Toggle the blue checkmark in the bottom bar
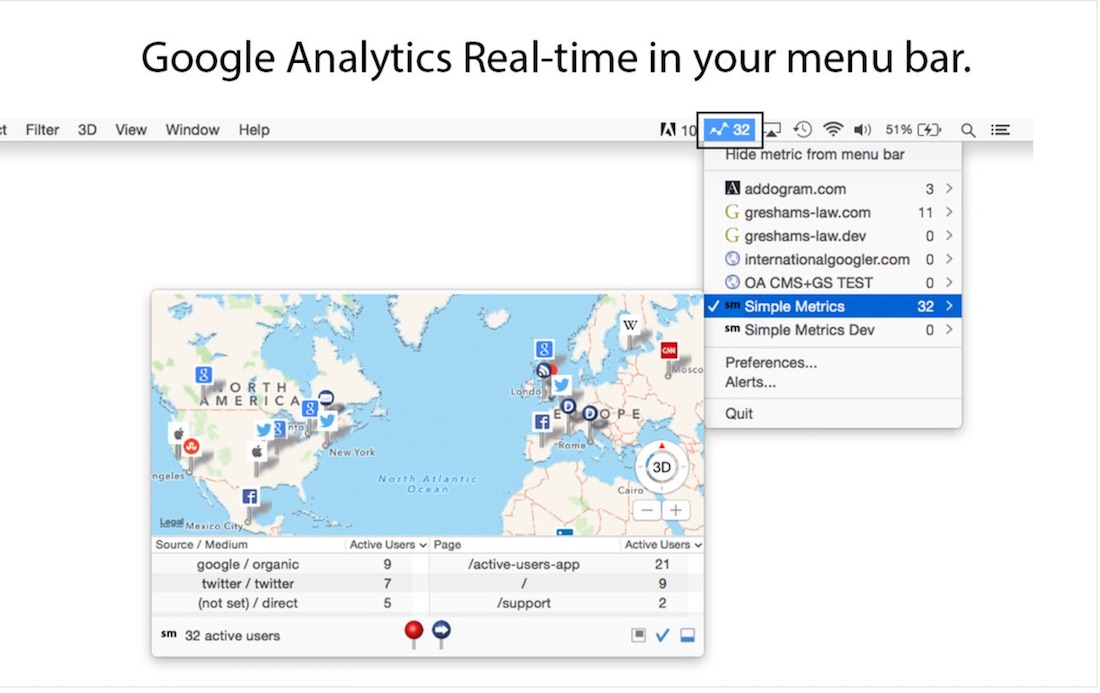The image size is (1100, 693). (x=662, y=635)
